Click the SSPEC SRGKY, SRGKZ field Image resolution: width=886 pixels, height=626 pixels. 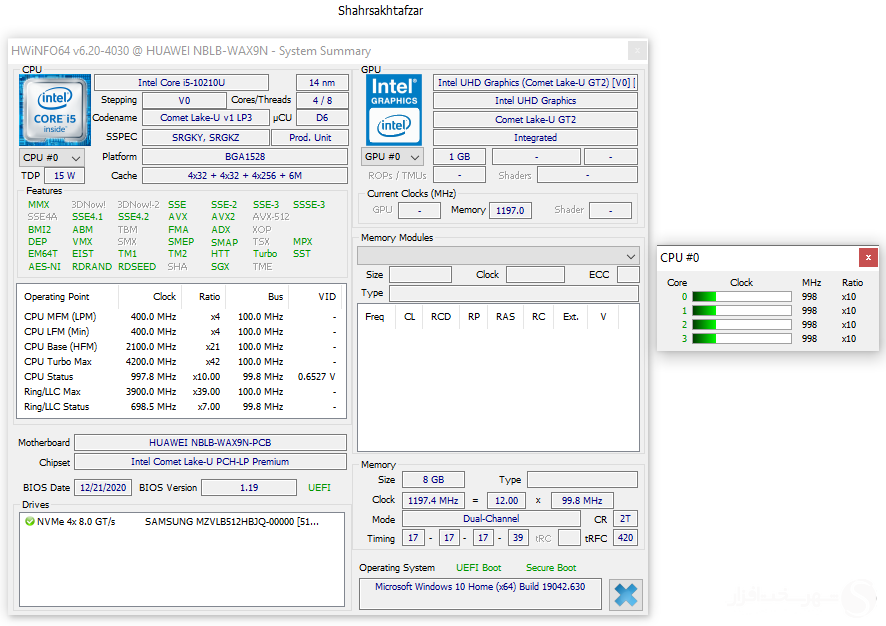click(x=206, y=137)
